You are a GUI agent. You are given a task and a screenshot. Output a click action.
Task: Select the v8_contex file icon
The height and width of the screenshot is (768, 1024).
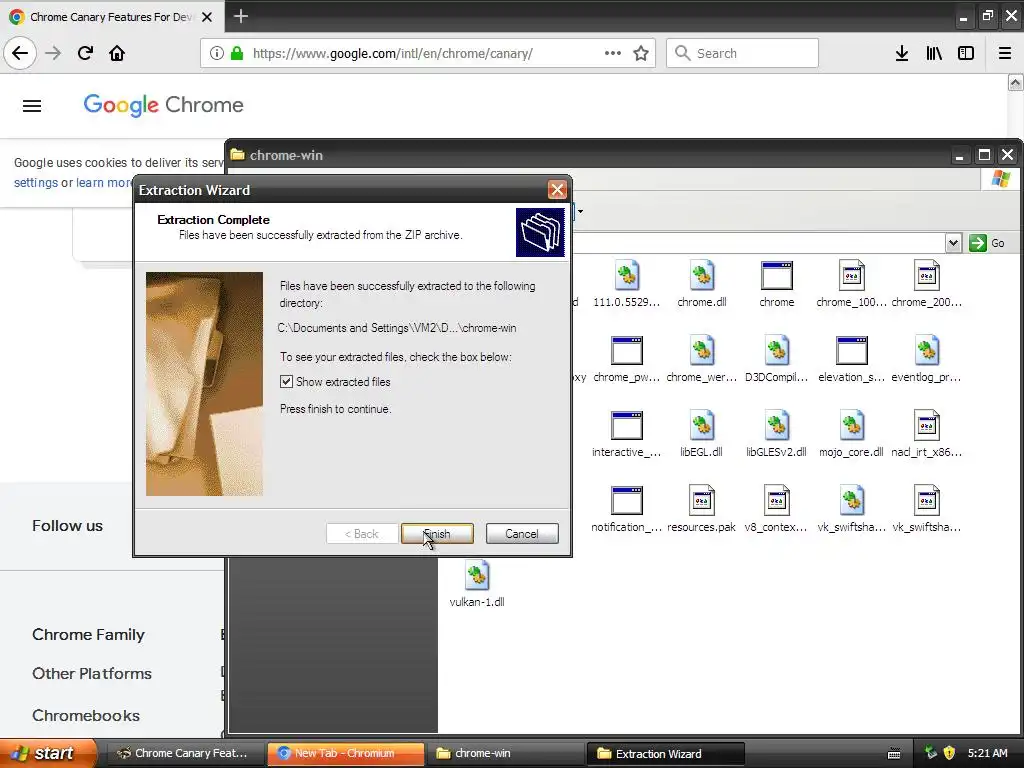pyautogui.click(x=776, y=501)
